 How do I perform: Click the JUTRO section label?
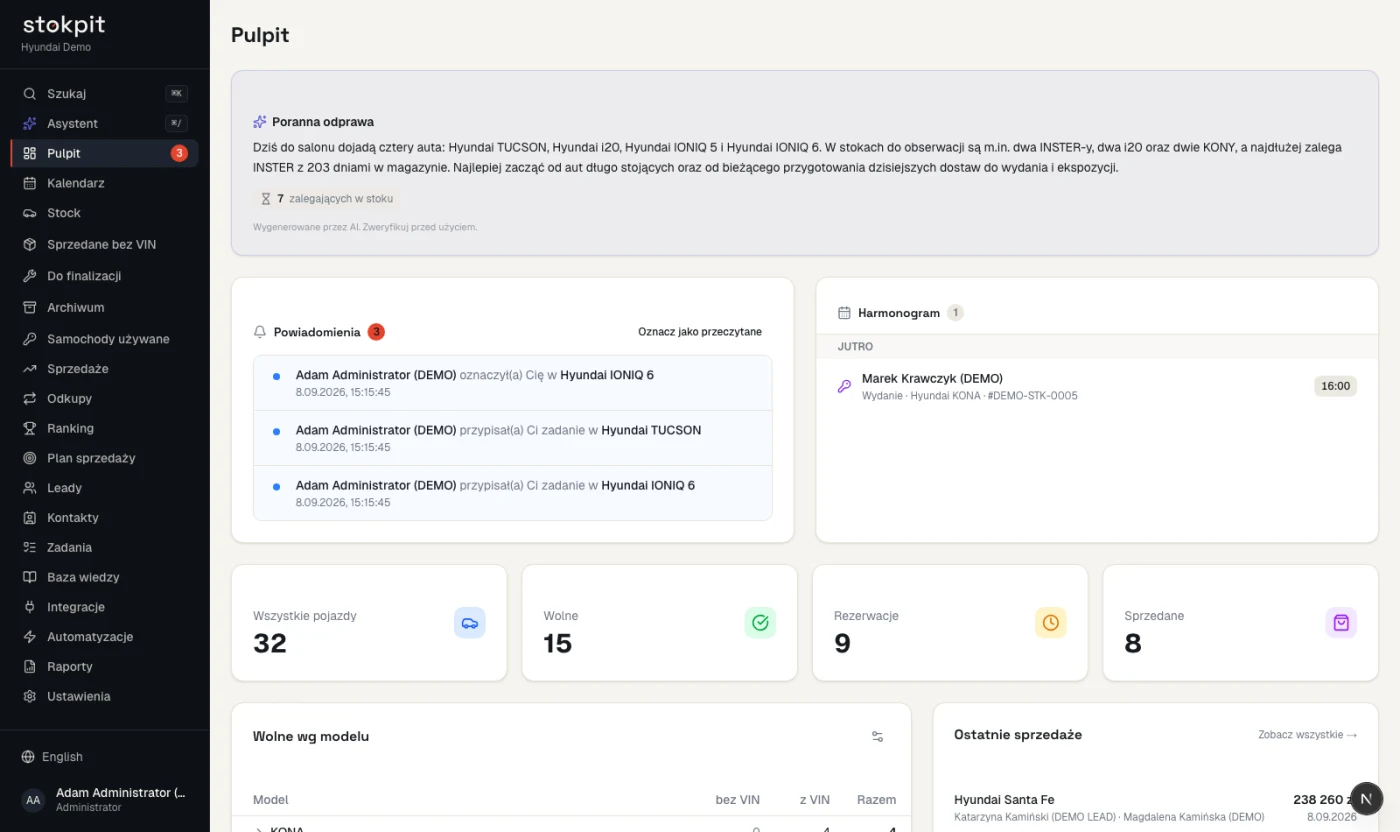[855, 347]
